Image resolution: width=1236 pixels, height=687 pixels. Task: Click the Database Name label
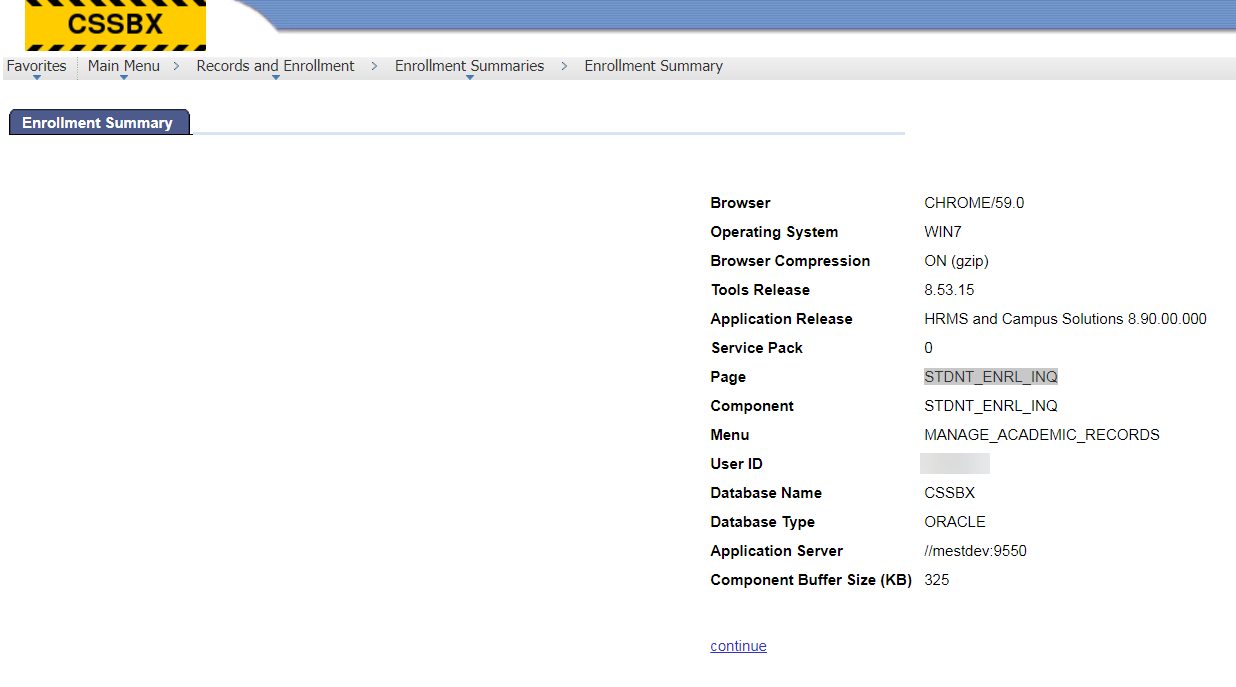pyautogui.click(x=766, y=493)
